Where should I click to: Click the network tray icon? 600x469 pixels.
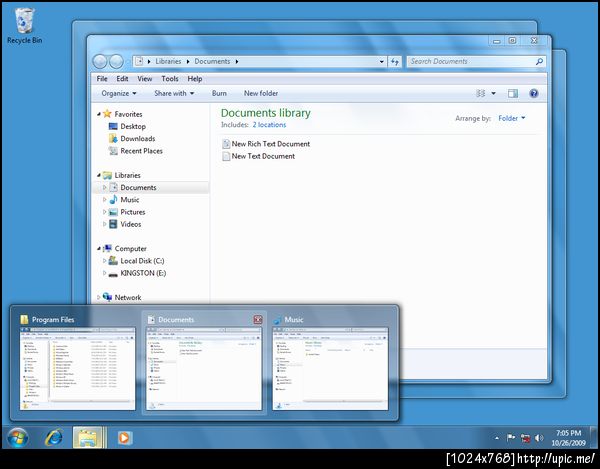(525, 438)
